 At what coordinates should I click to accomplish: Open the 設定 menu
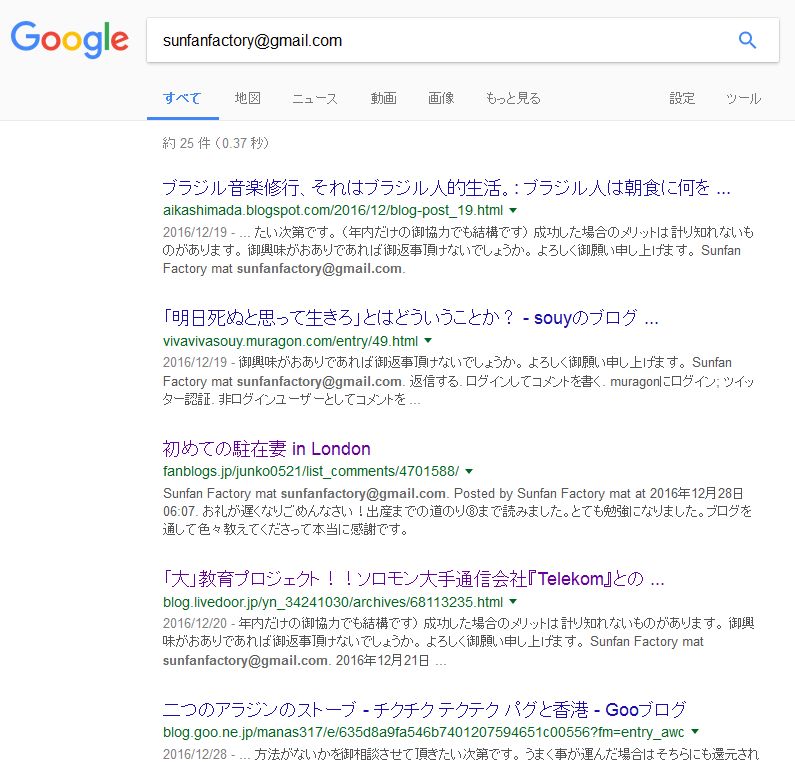tap(682, 98)
